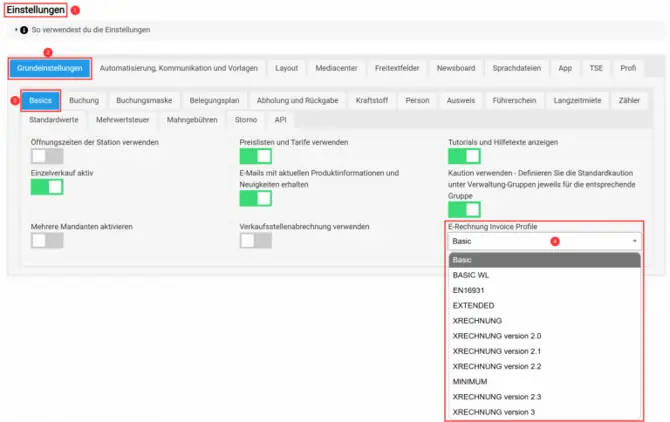Select the Mahngebühren sub-tab
The height and width of the screenshot is (422, 670).
(x=192, y=120)
